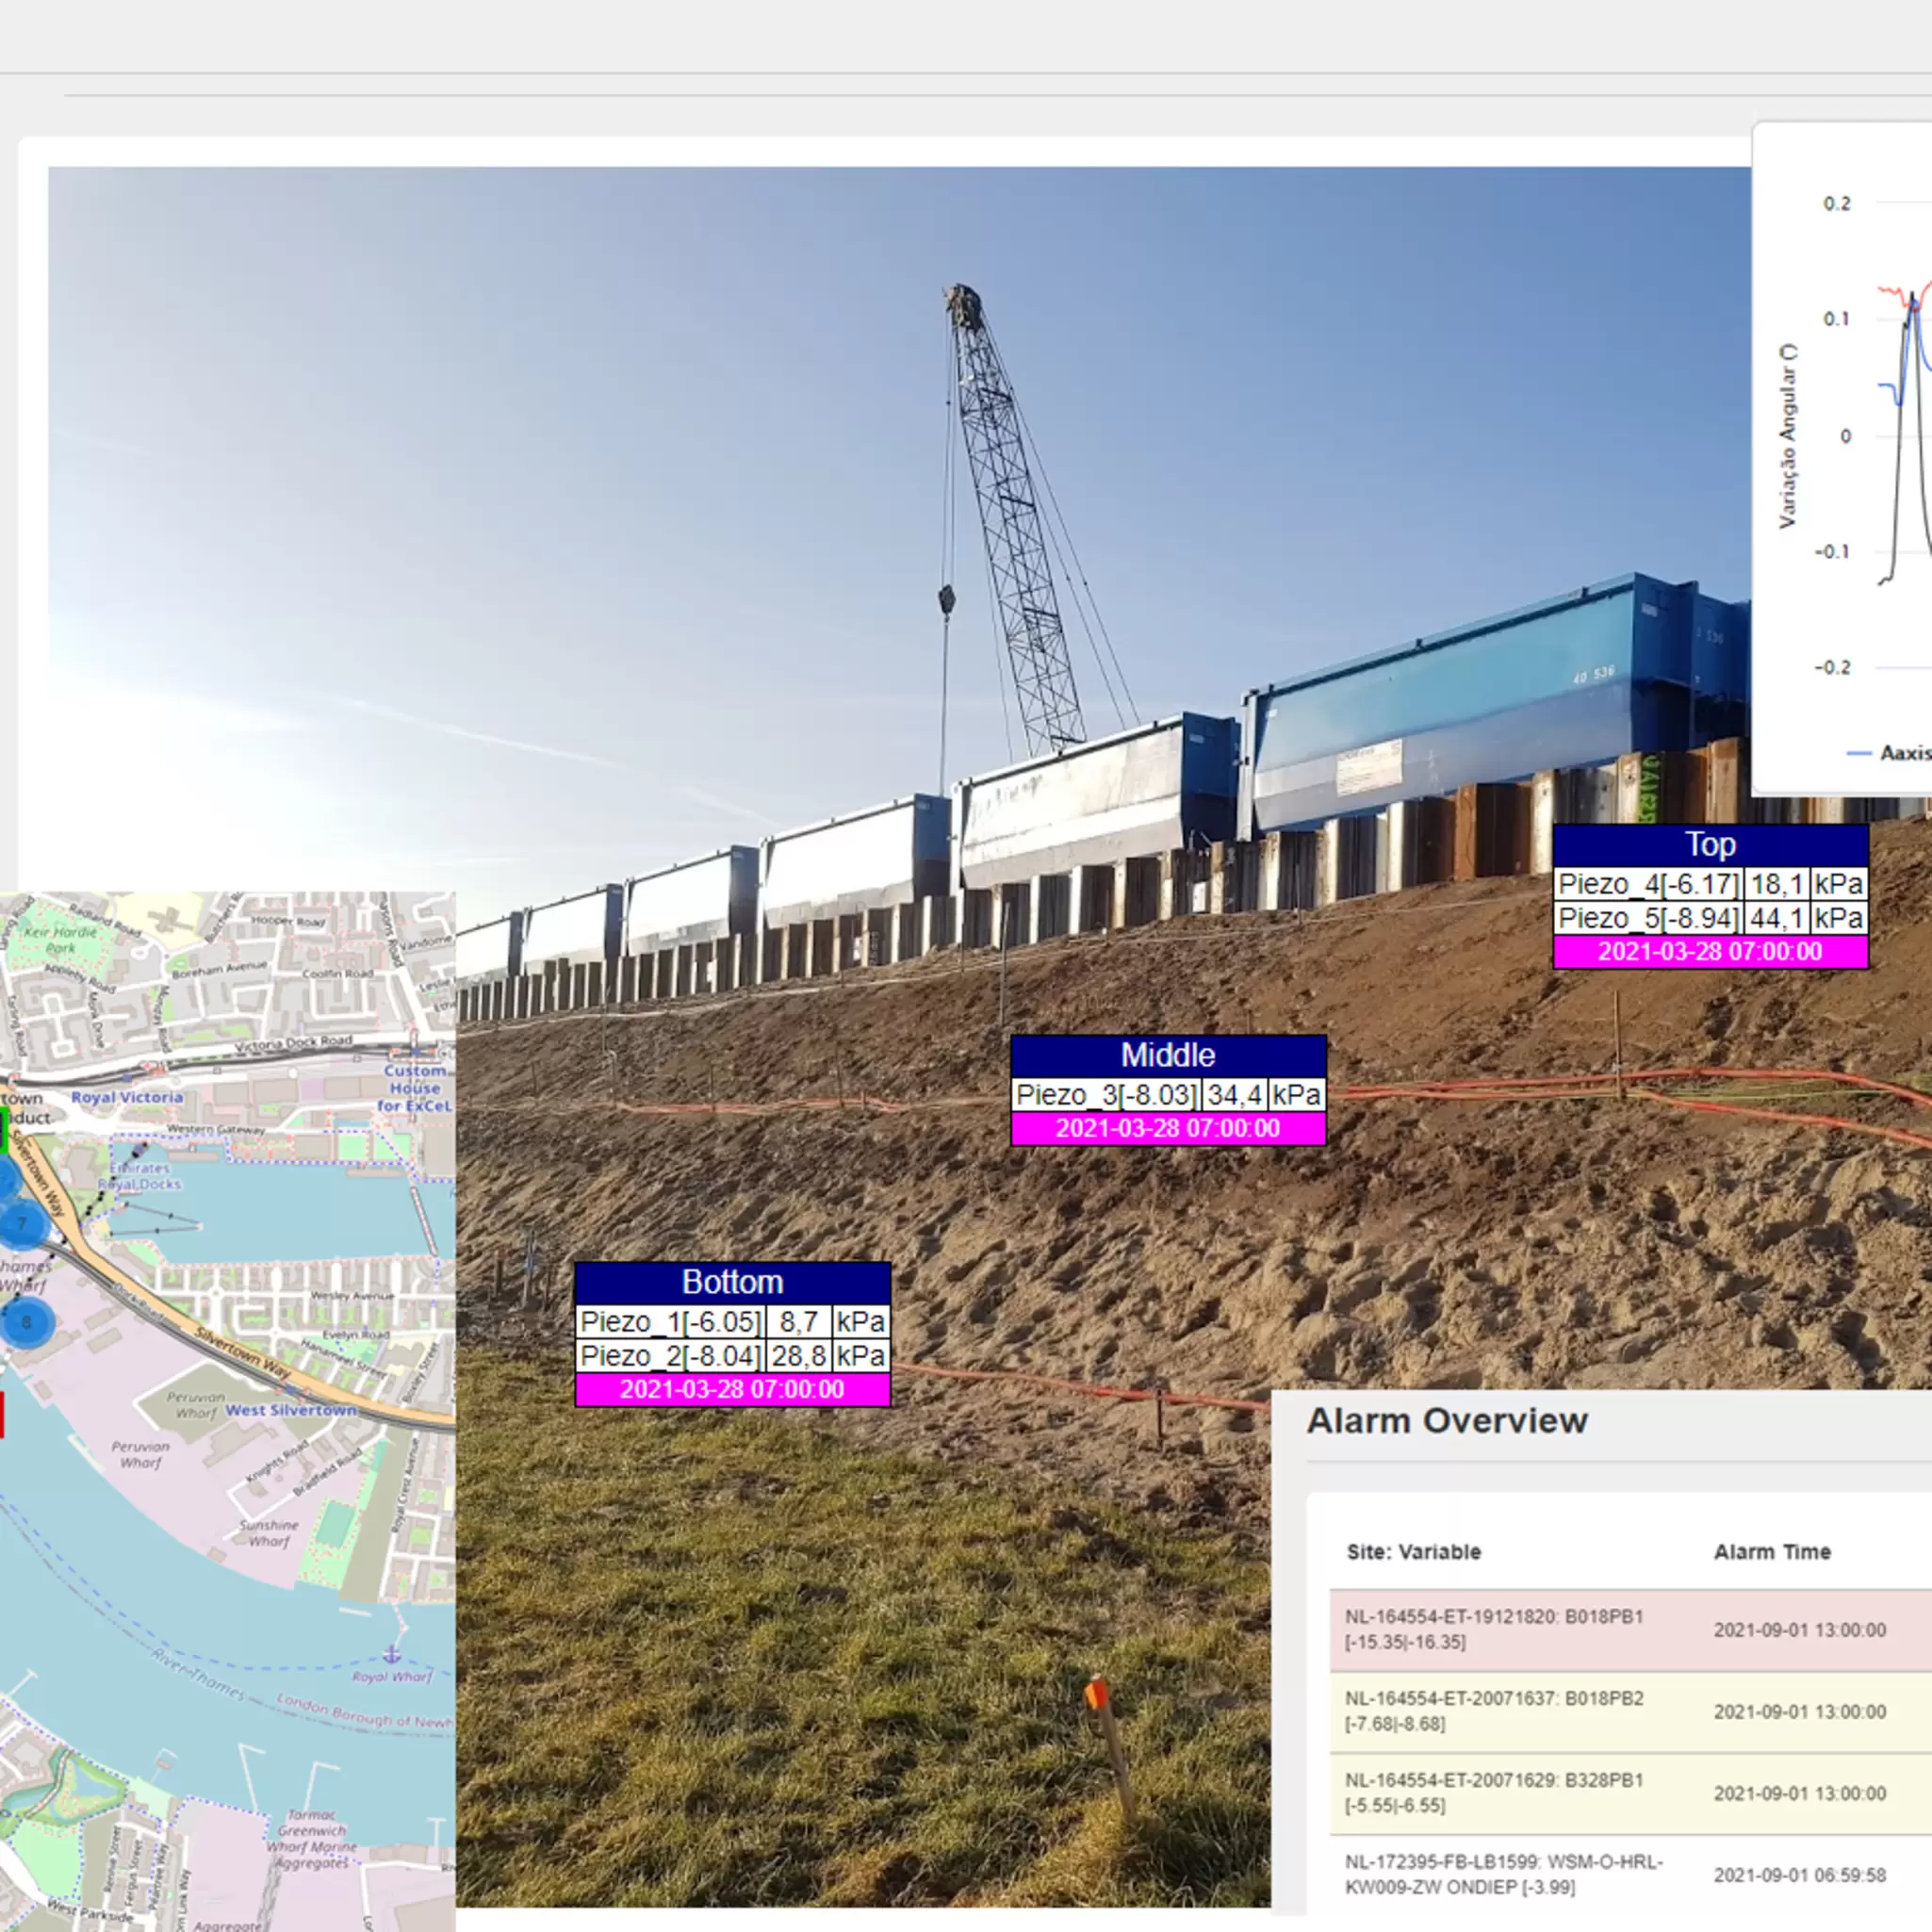The width and height of the screenshot is (1932, 1932).
Task: Click the anchor icon above Royal Wharf
Action: pos(392,1654)
